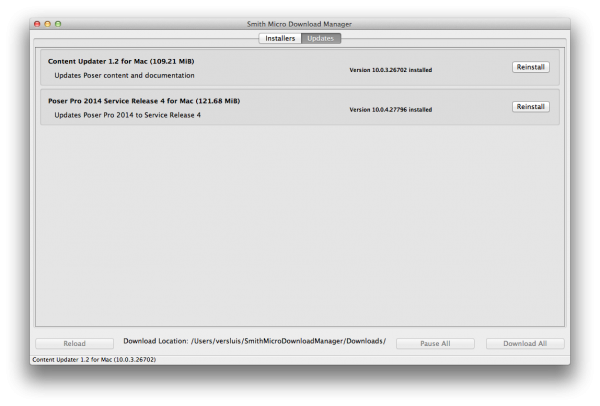The height and width of the screenshot is (406, 600).
Task: Minimize window with the yellow button
Action: click(47, 24)
